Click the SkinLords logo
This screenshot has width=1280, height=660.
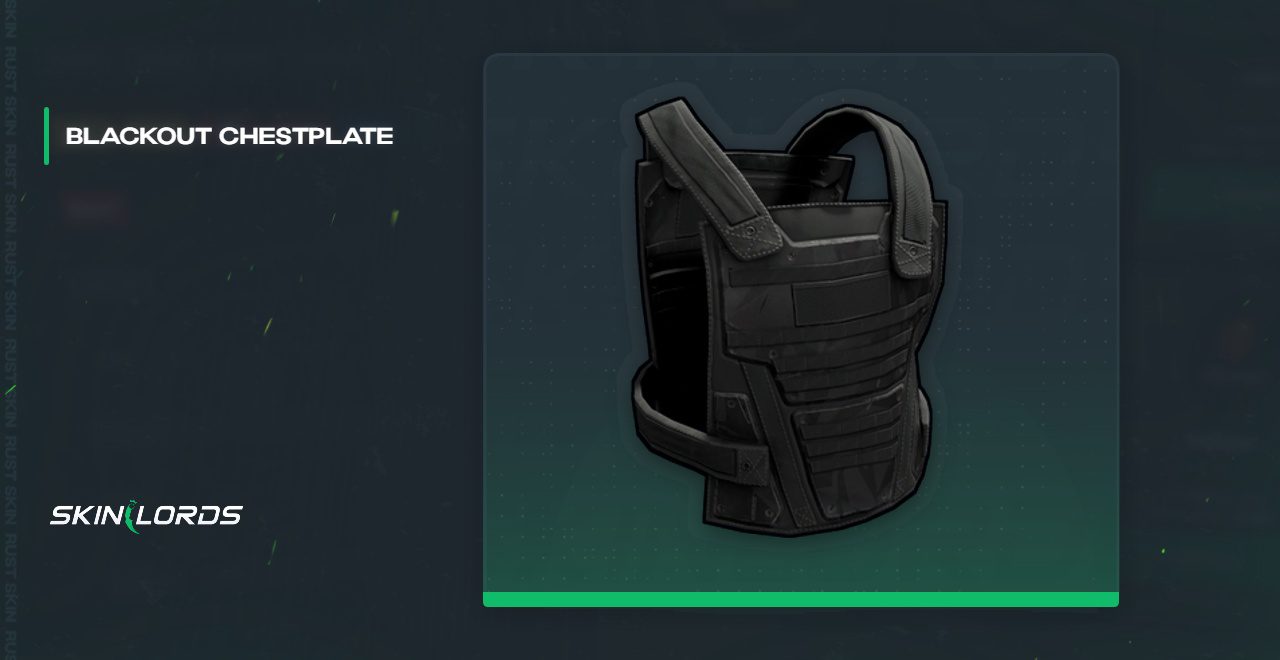(x=146, y=516)
